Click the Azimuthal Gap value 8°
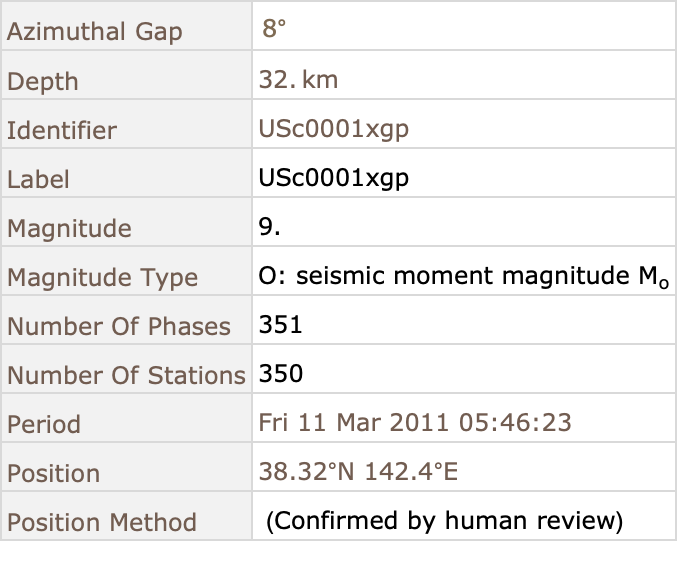 pos(274,29)
